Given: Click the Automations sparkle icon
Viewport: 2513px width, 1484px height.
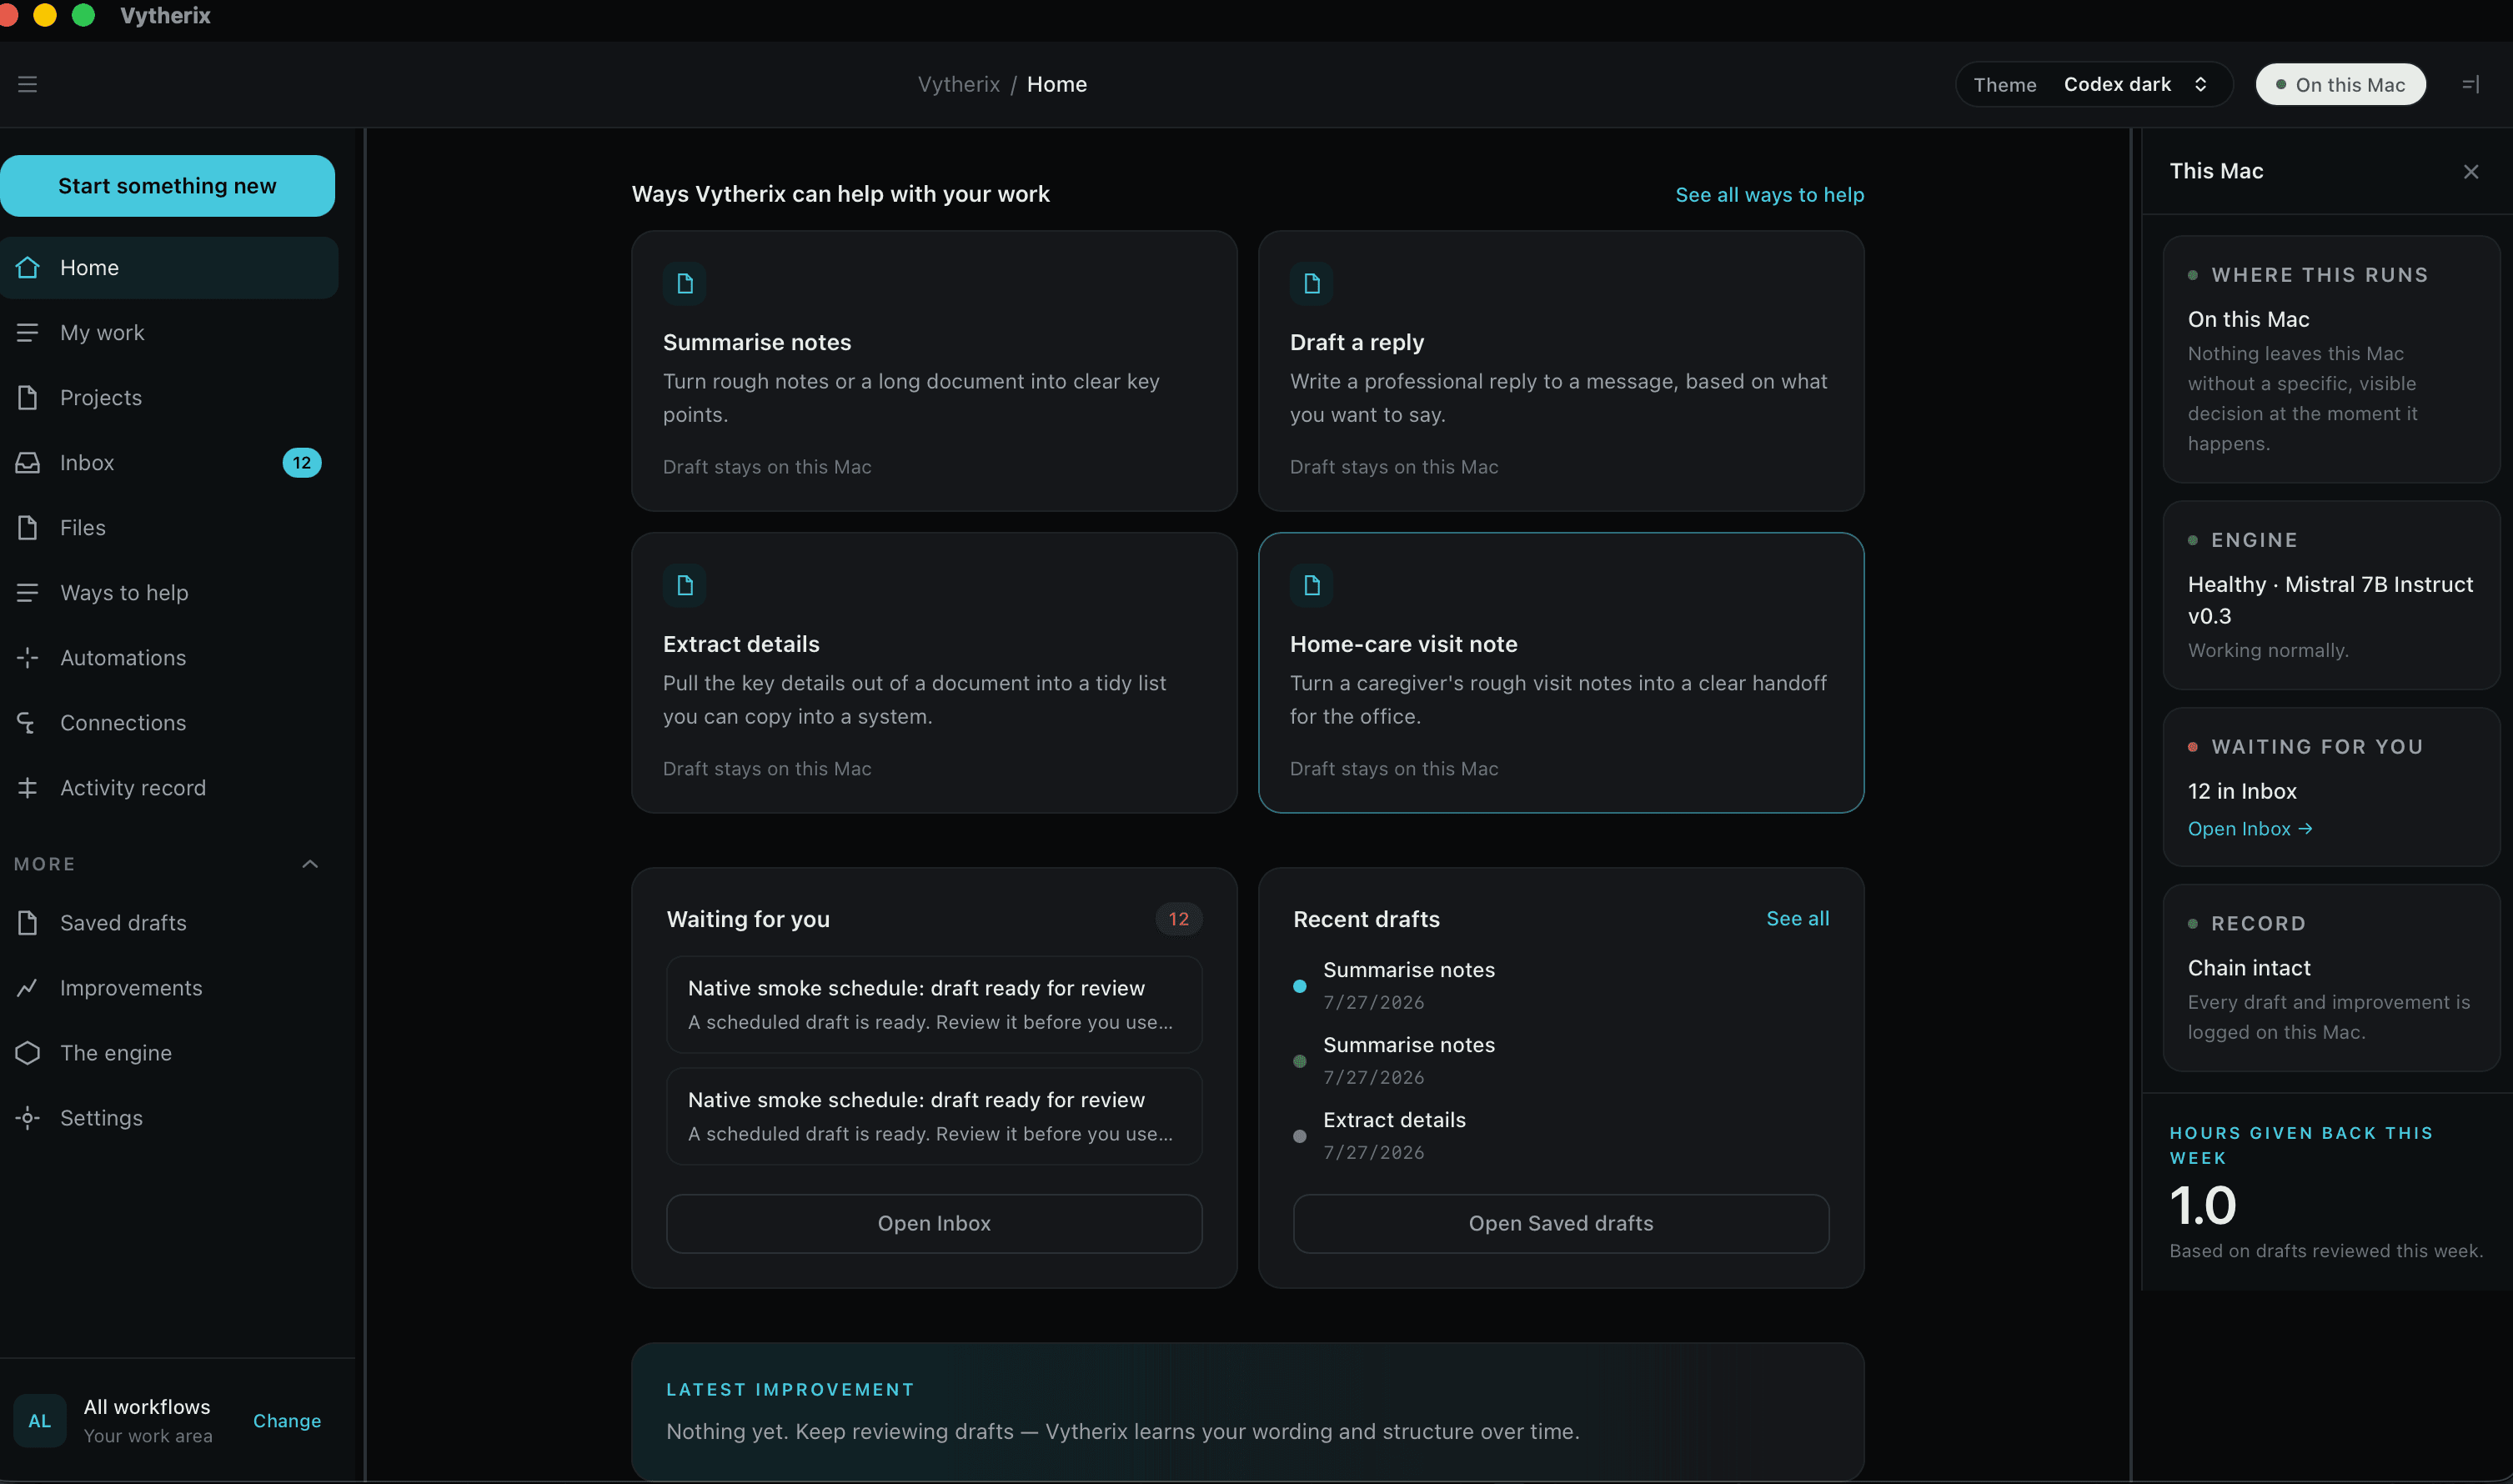Looking at the screenshot, I should [x=28, y=658].
